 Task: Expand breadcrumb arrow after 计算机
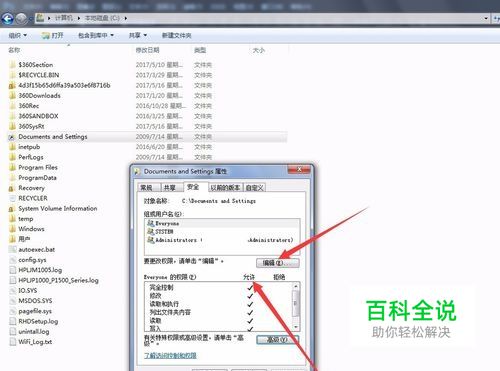[79, 18]
